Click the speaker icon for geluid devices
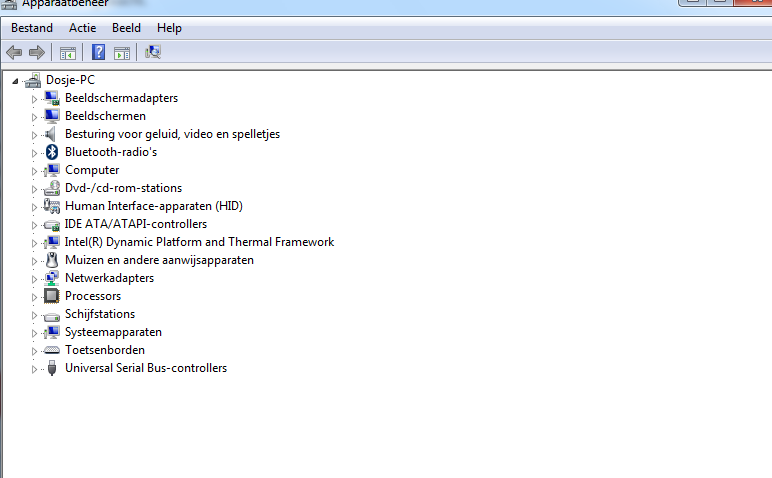This screenshot has height=478, width=772. [50, 134]
